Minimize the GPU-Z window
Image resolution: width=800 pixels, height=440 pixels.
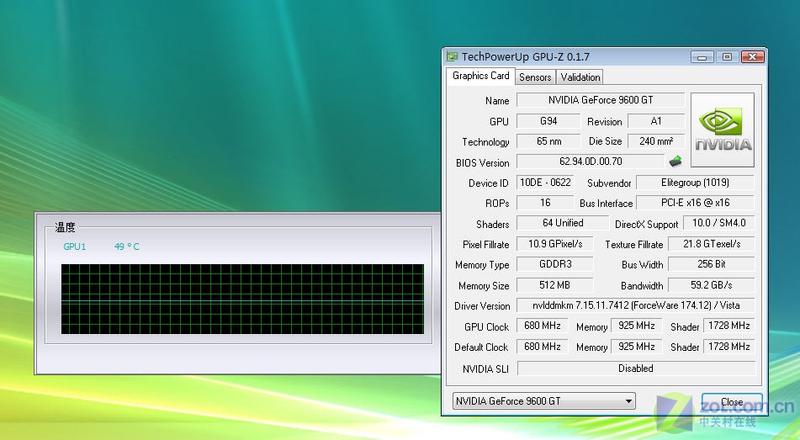pyautogui.click(x=702, y=57)
